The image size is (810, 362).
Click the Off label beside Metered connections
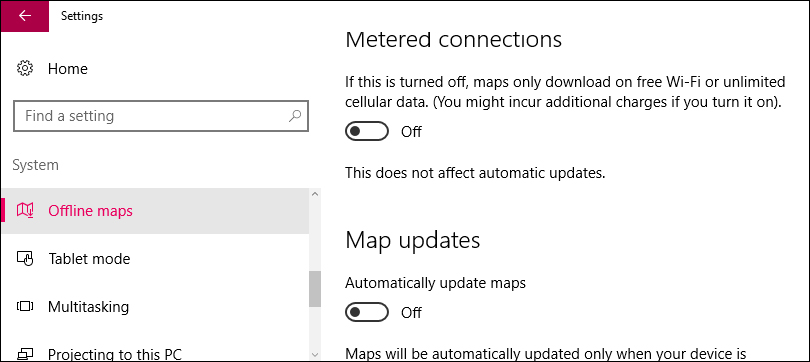[x=411, y=132]
